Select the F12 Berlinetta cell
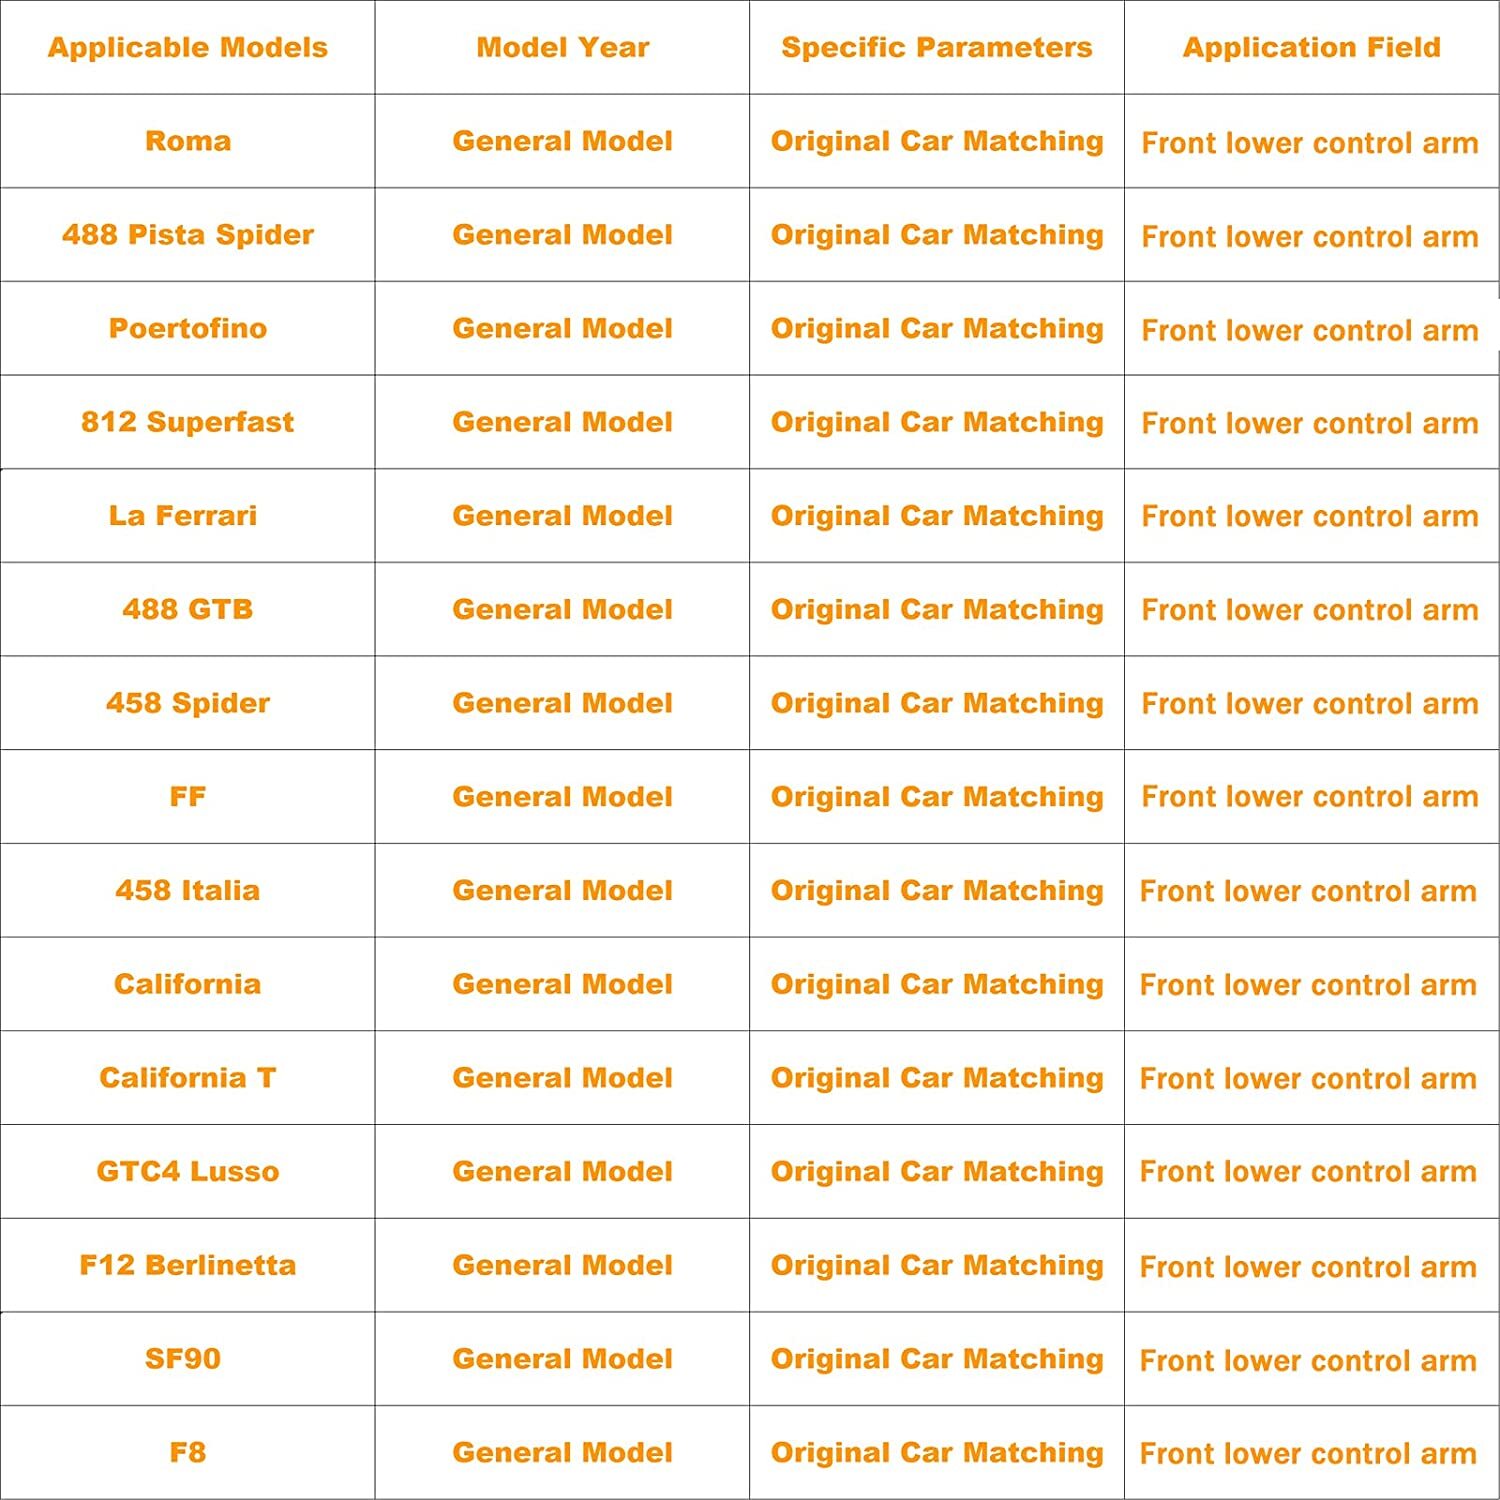 point(188,1265)
